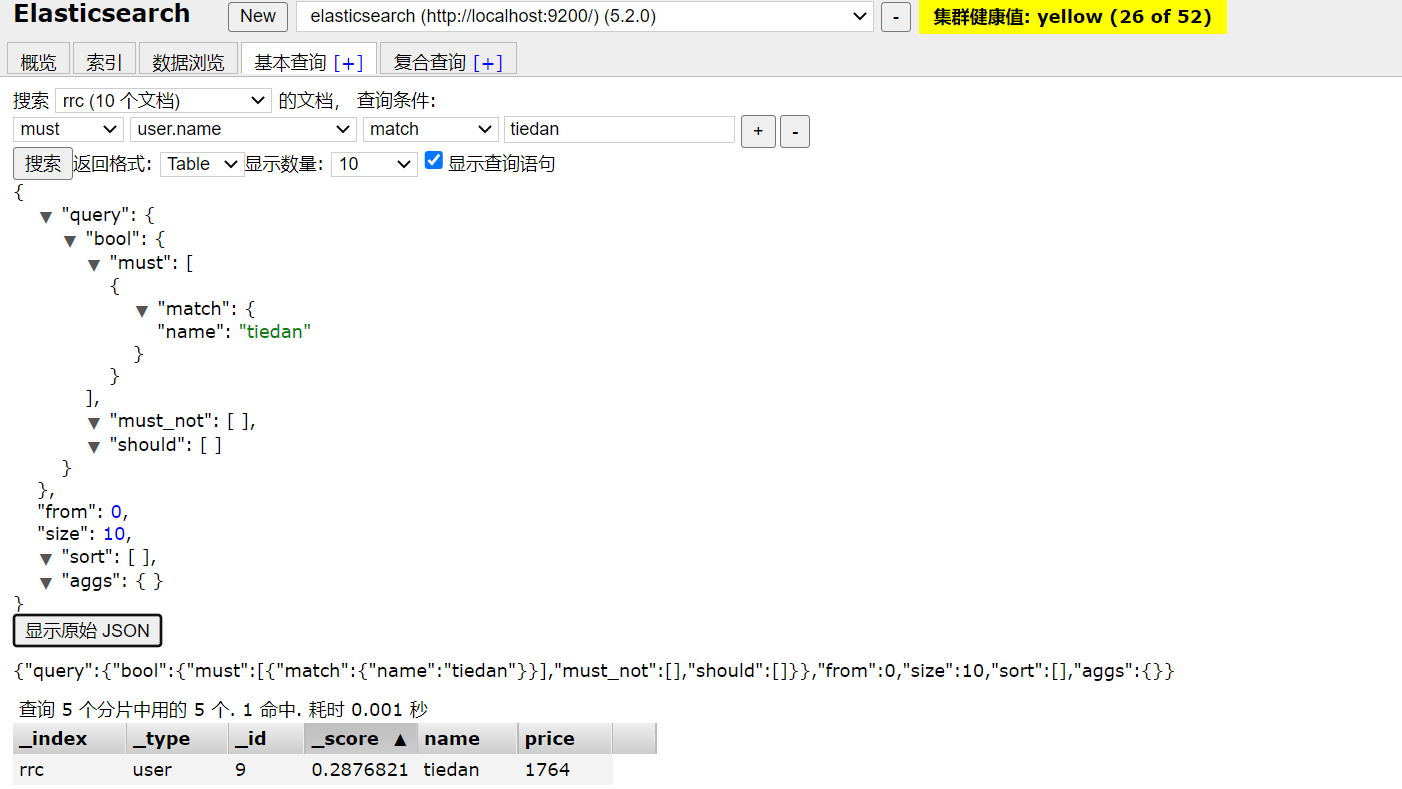Click the _id value 9 cell
The image size is (1402, 789).
266,770
